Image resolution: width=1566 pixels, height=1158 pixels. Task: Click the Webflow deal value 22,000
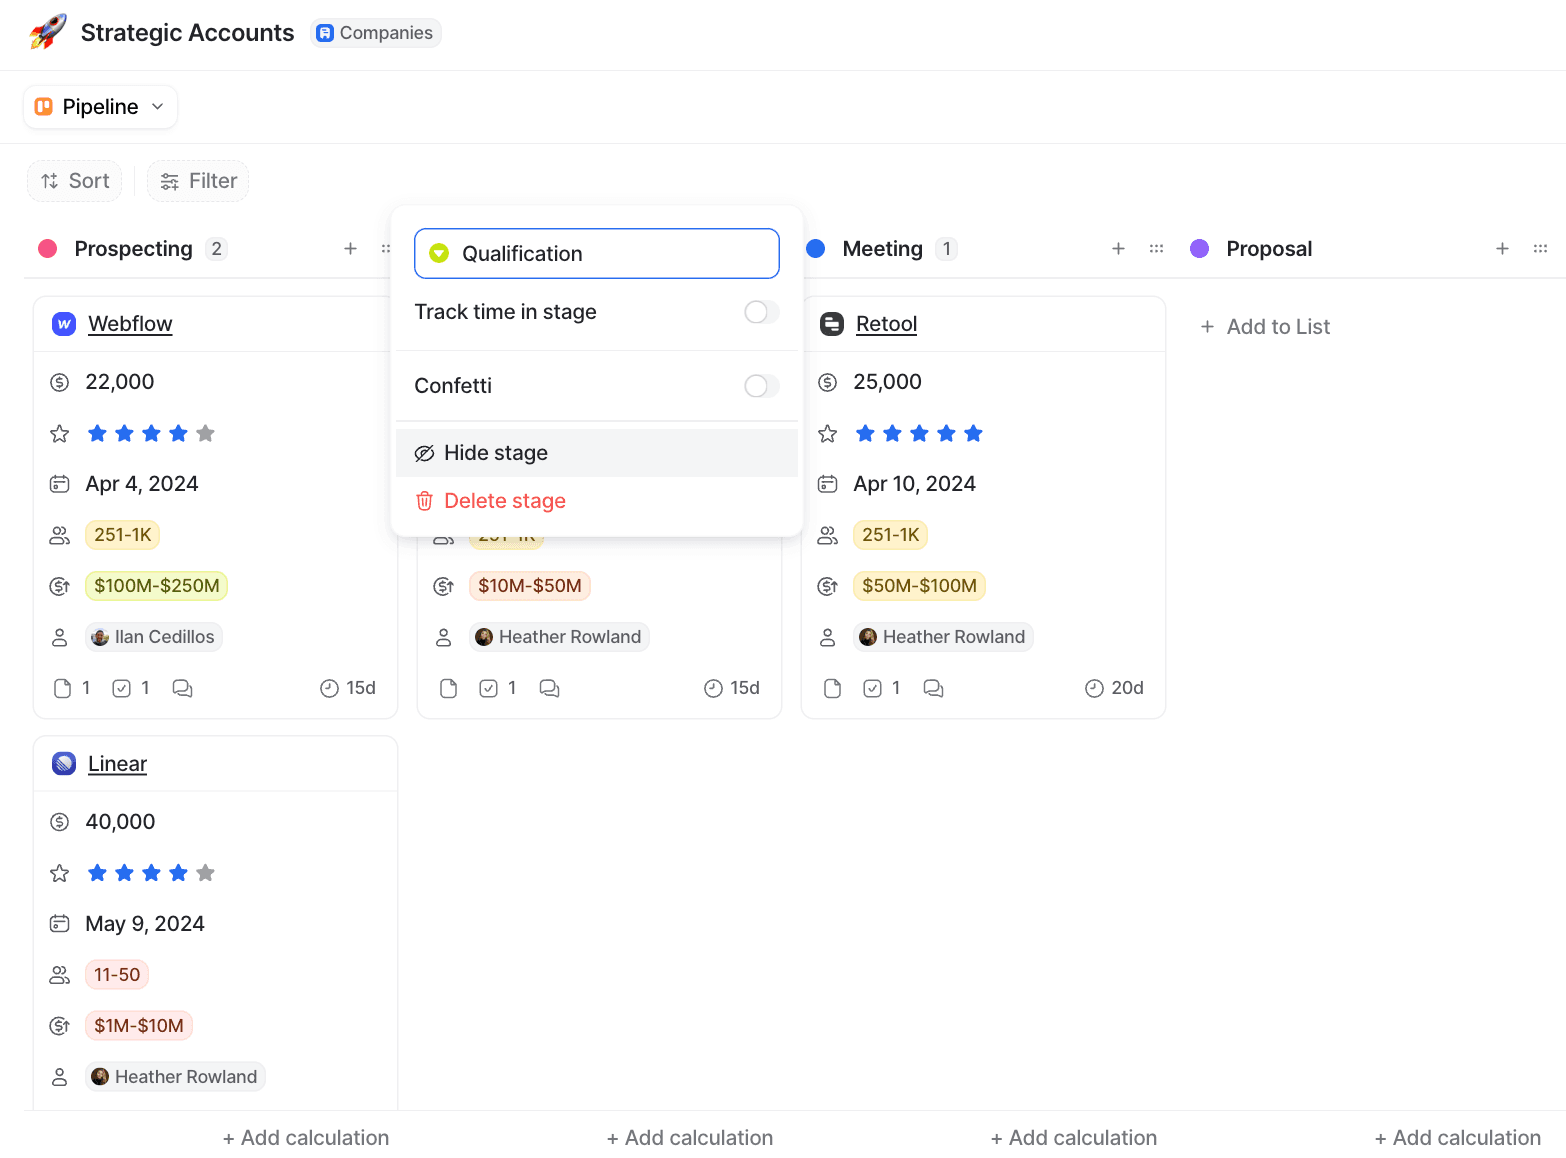click(x=120, y=382)
